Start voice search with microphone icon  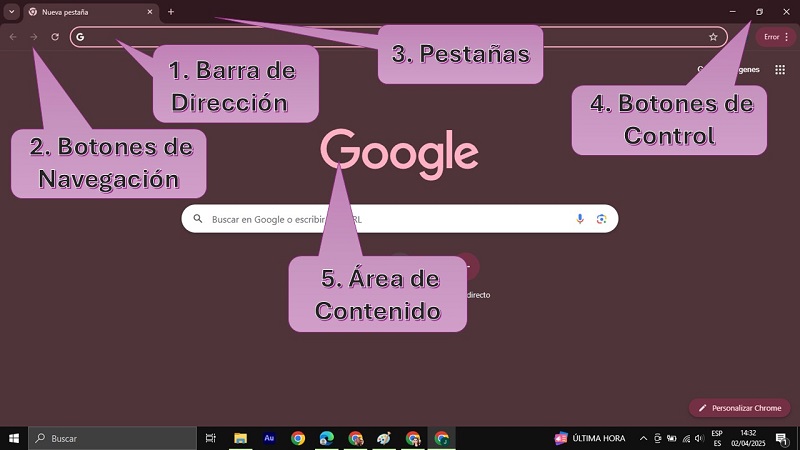click(x=580, y=219)
